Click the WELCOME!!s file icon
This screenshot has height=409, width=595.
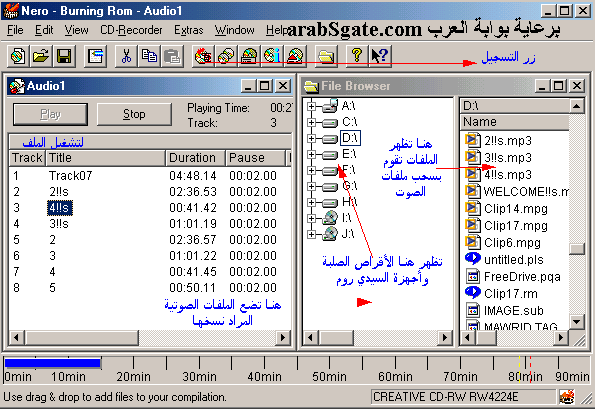[x=472, y=191]
